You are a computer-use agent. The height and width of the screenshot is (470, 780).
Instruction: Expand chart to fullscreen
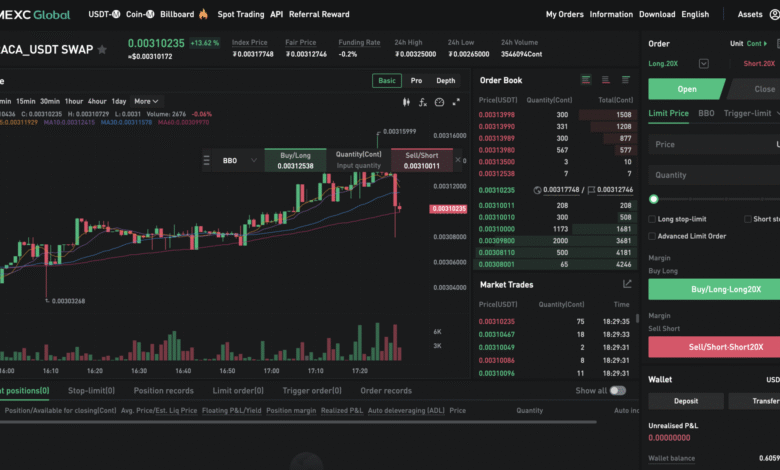pyautogui.click(x=456, y=102)
